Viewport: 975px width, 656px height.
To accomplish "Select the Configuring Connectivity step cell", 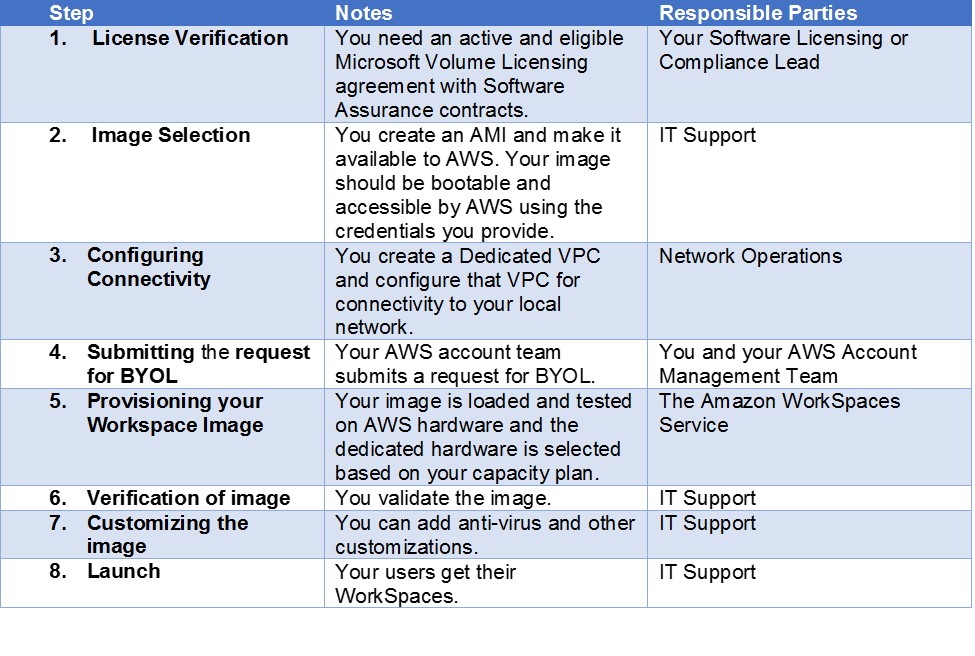I will pos(162,291).
